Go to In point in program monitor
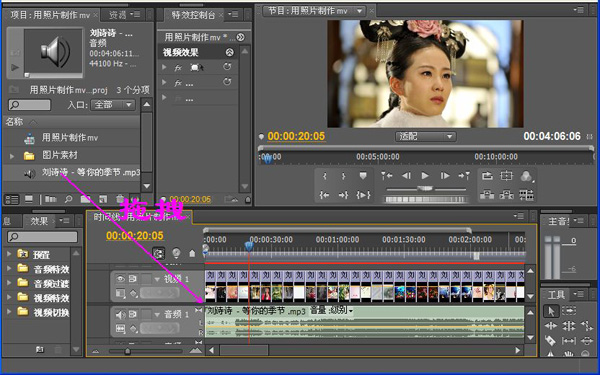The height and width of the screenshot is (375, 600). pyautogui.click(x=324, y=195)
